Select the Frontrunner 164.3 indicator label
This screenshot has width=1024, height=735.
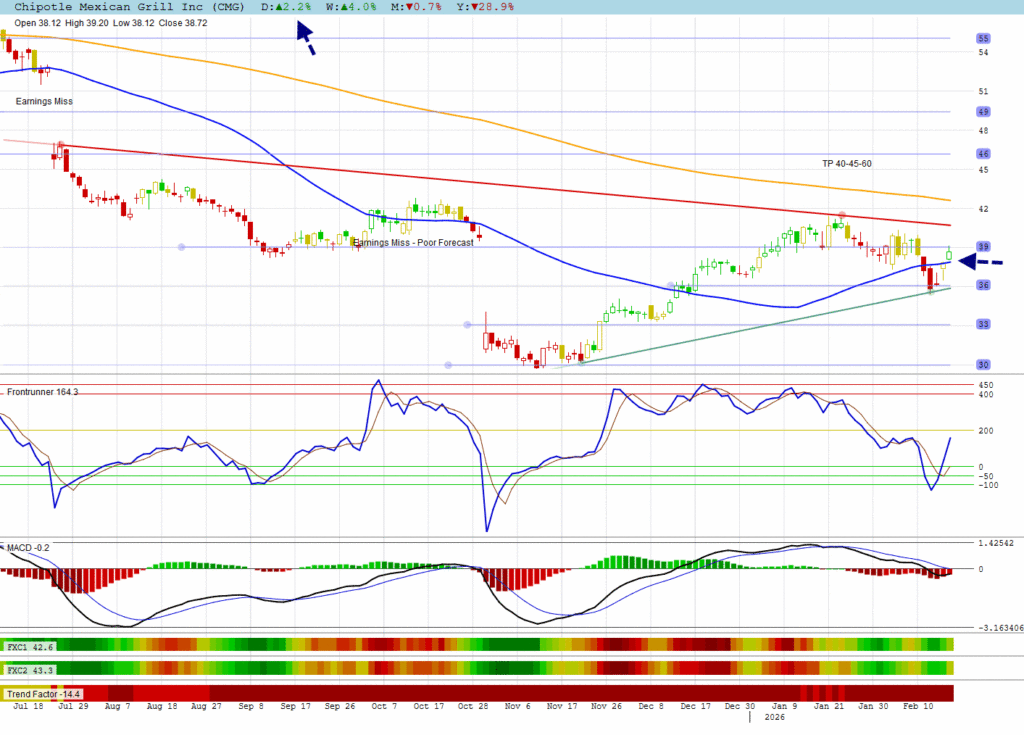(42, 392)
